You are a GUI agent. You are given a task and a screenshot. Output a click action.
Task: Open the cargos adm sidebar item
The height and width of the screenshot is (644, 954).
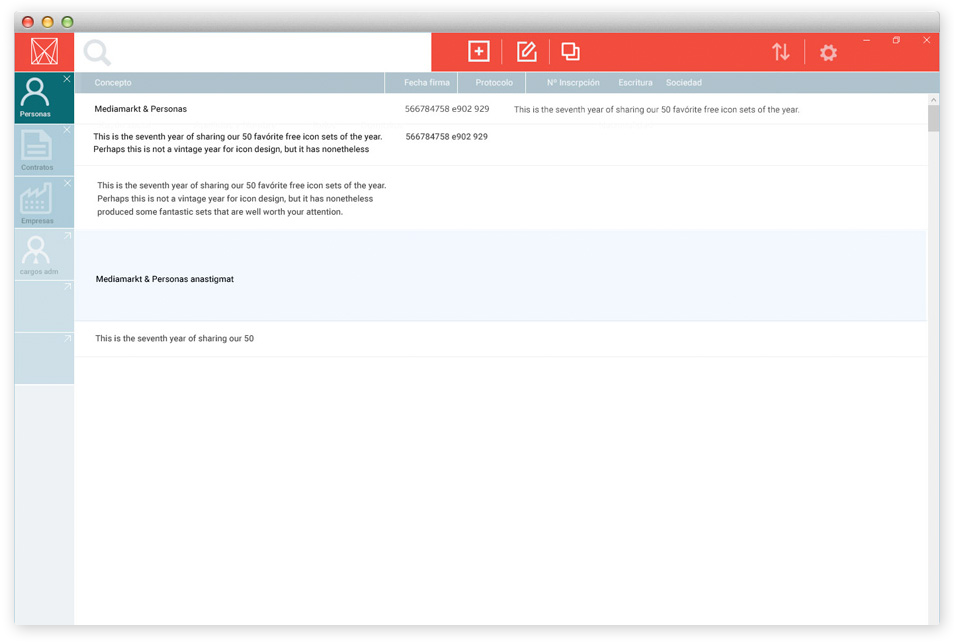36,254
